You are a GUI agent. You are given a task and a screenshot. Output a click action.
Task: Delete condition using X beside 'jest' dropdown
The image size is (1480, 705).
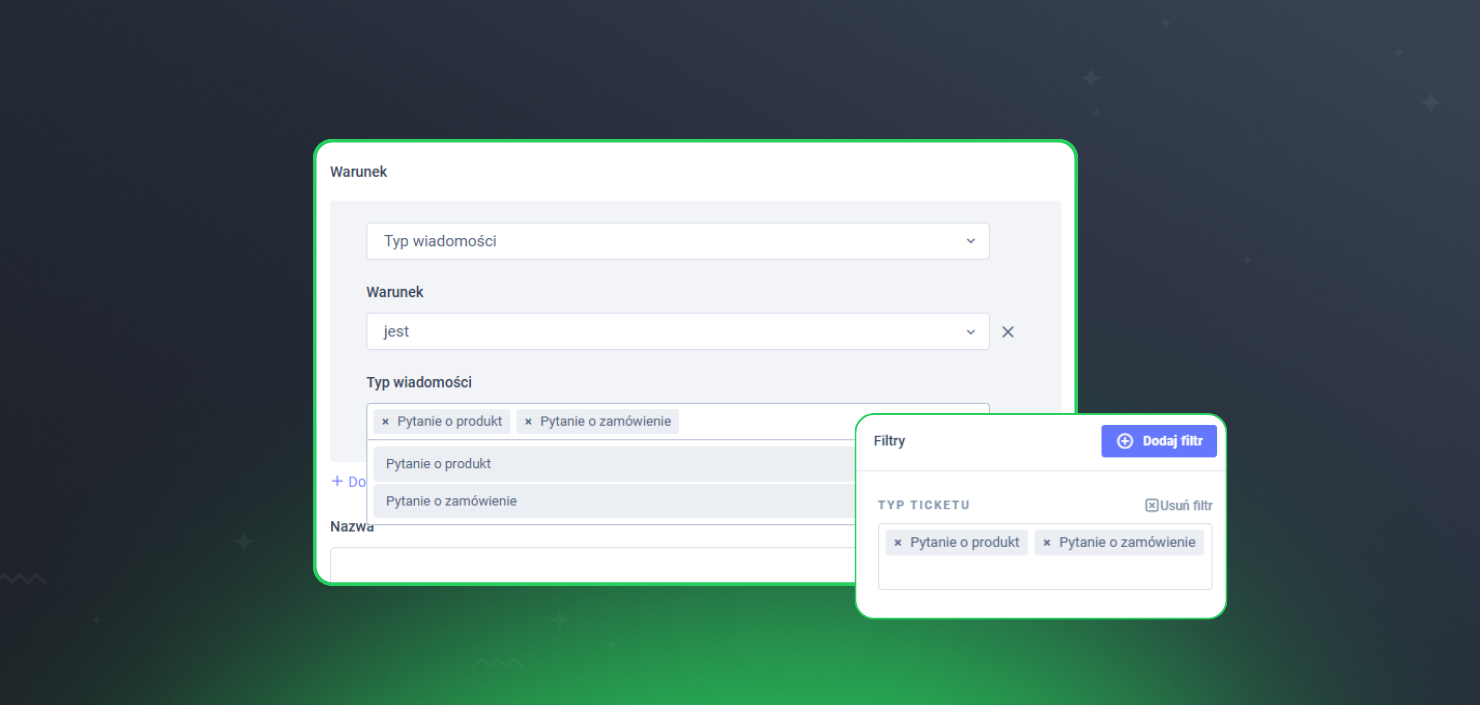[x=1007, y=332]
